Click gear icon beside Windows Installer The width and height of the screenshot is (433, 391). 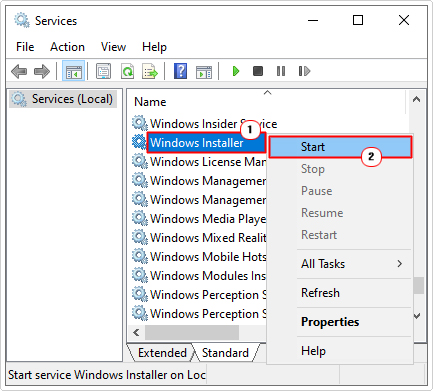[140, 142]
